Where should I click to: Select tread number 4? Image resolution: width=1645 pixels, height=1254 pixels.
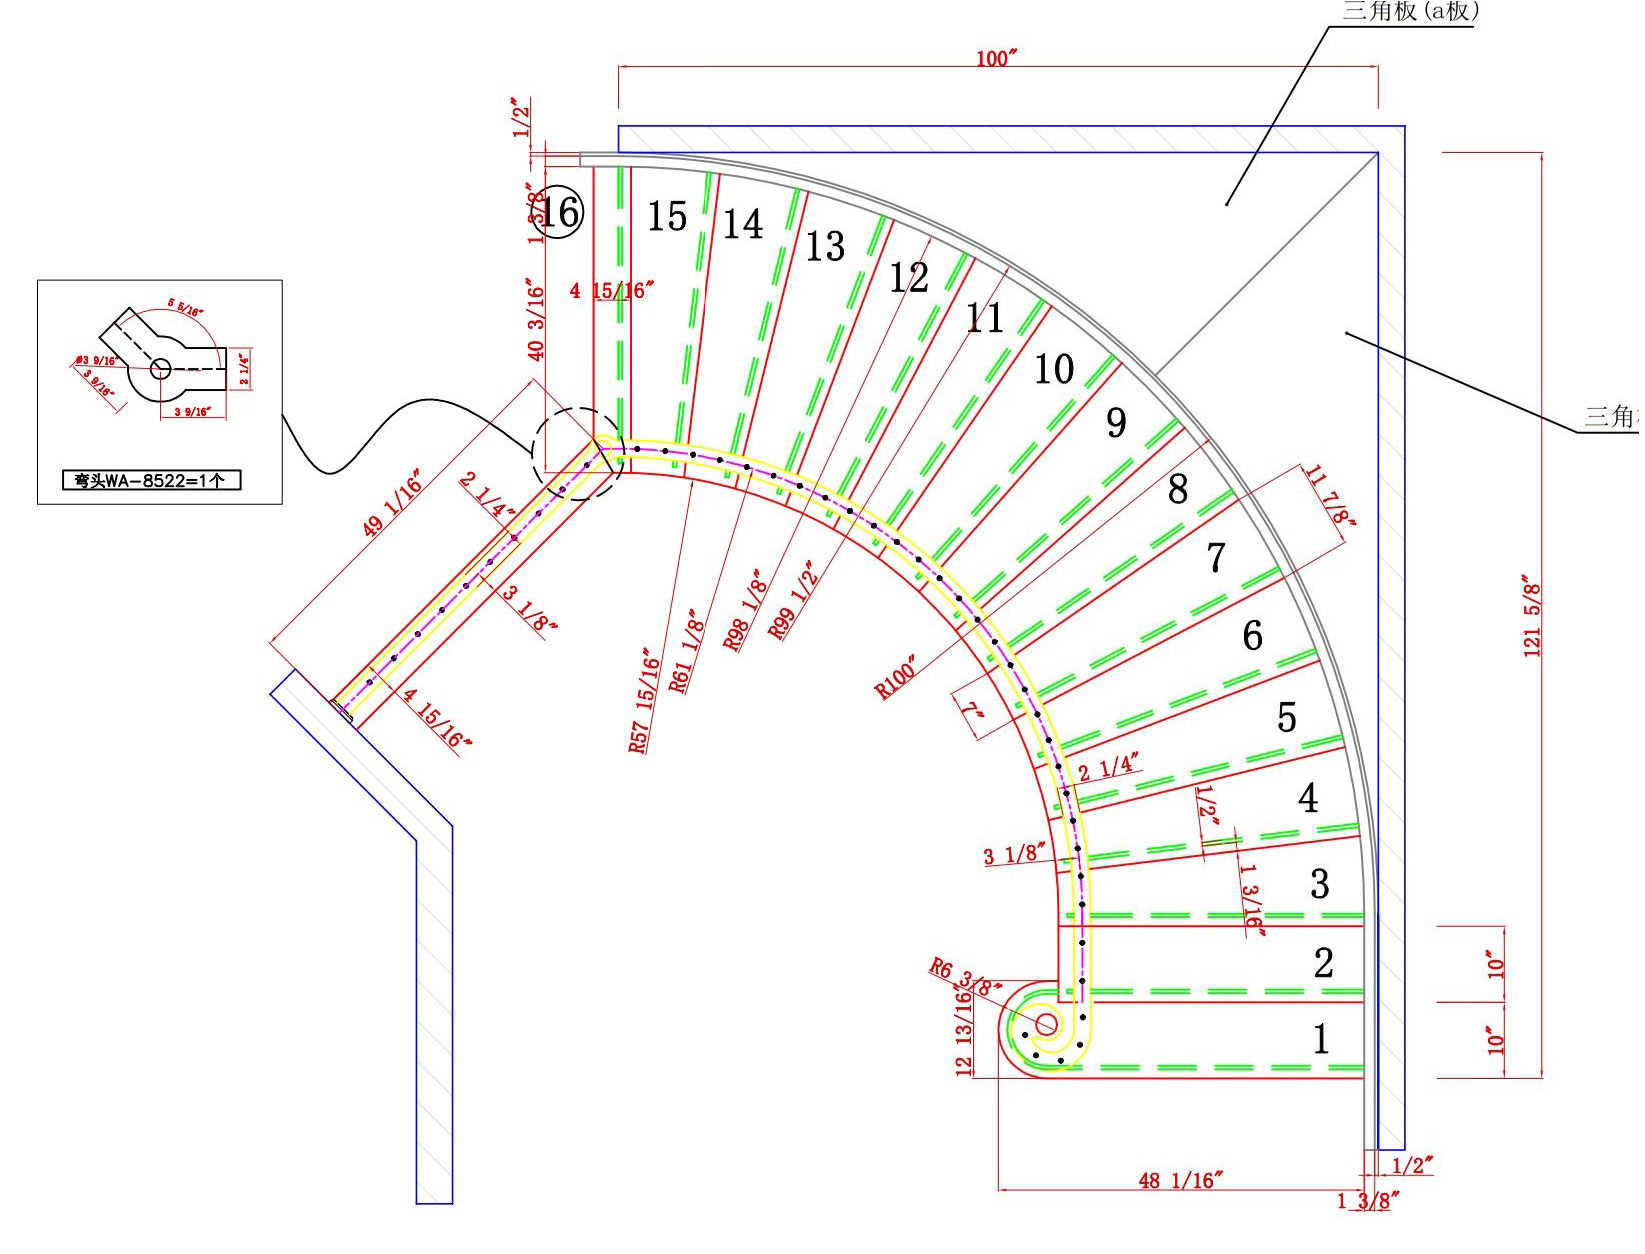(1308, 798)
